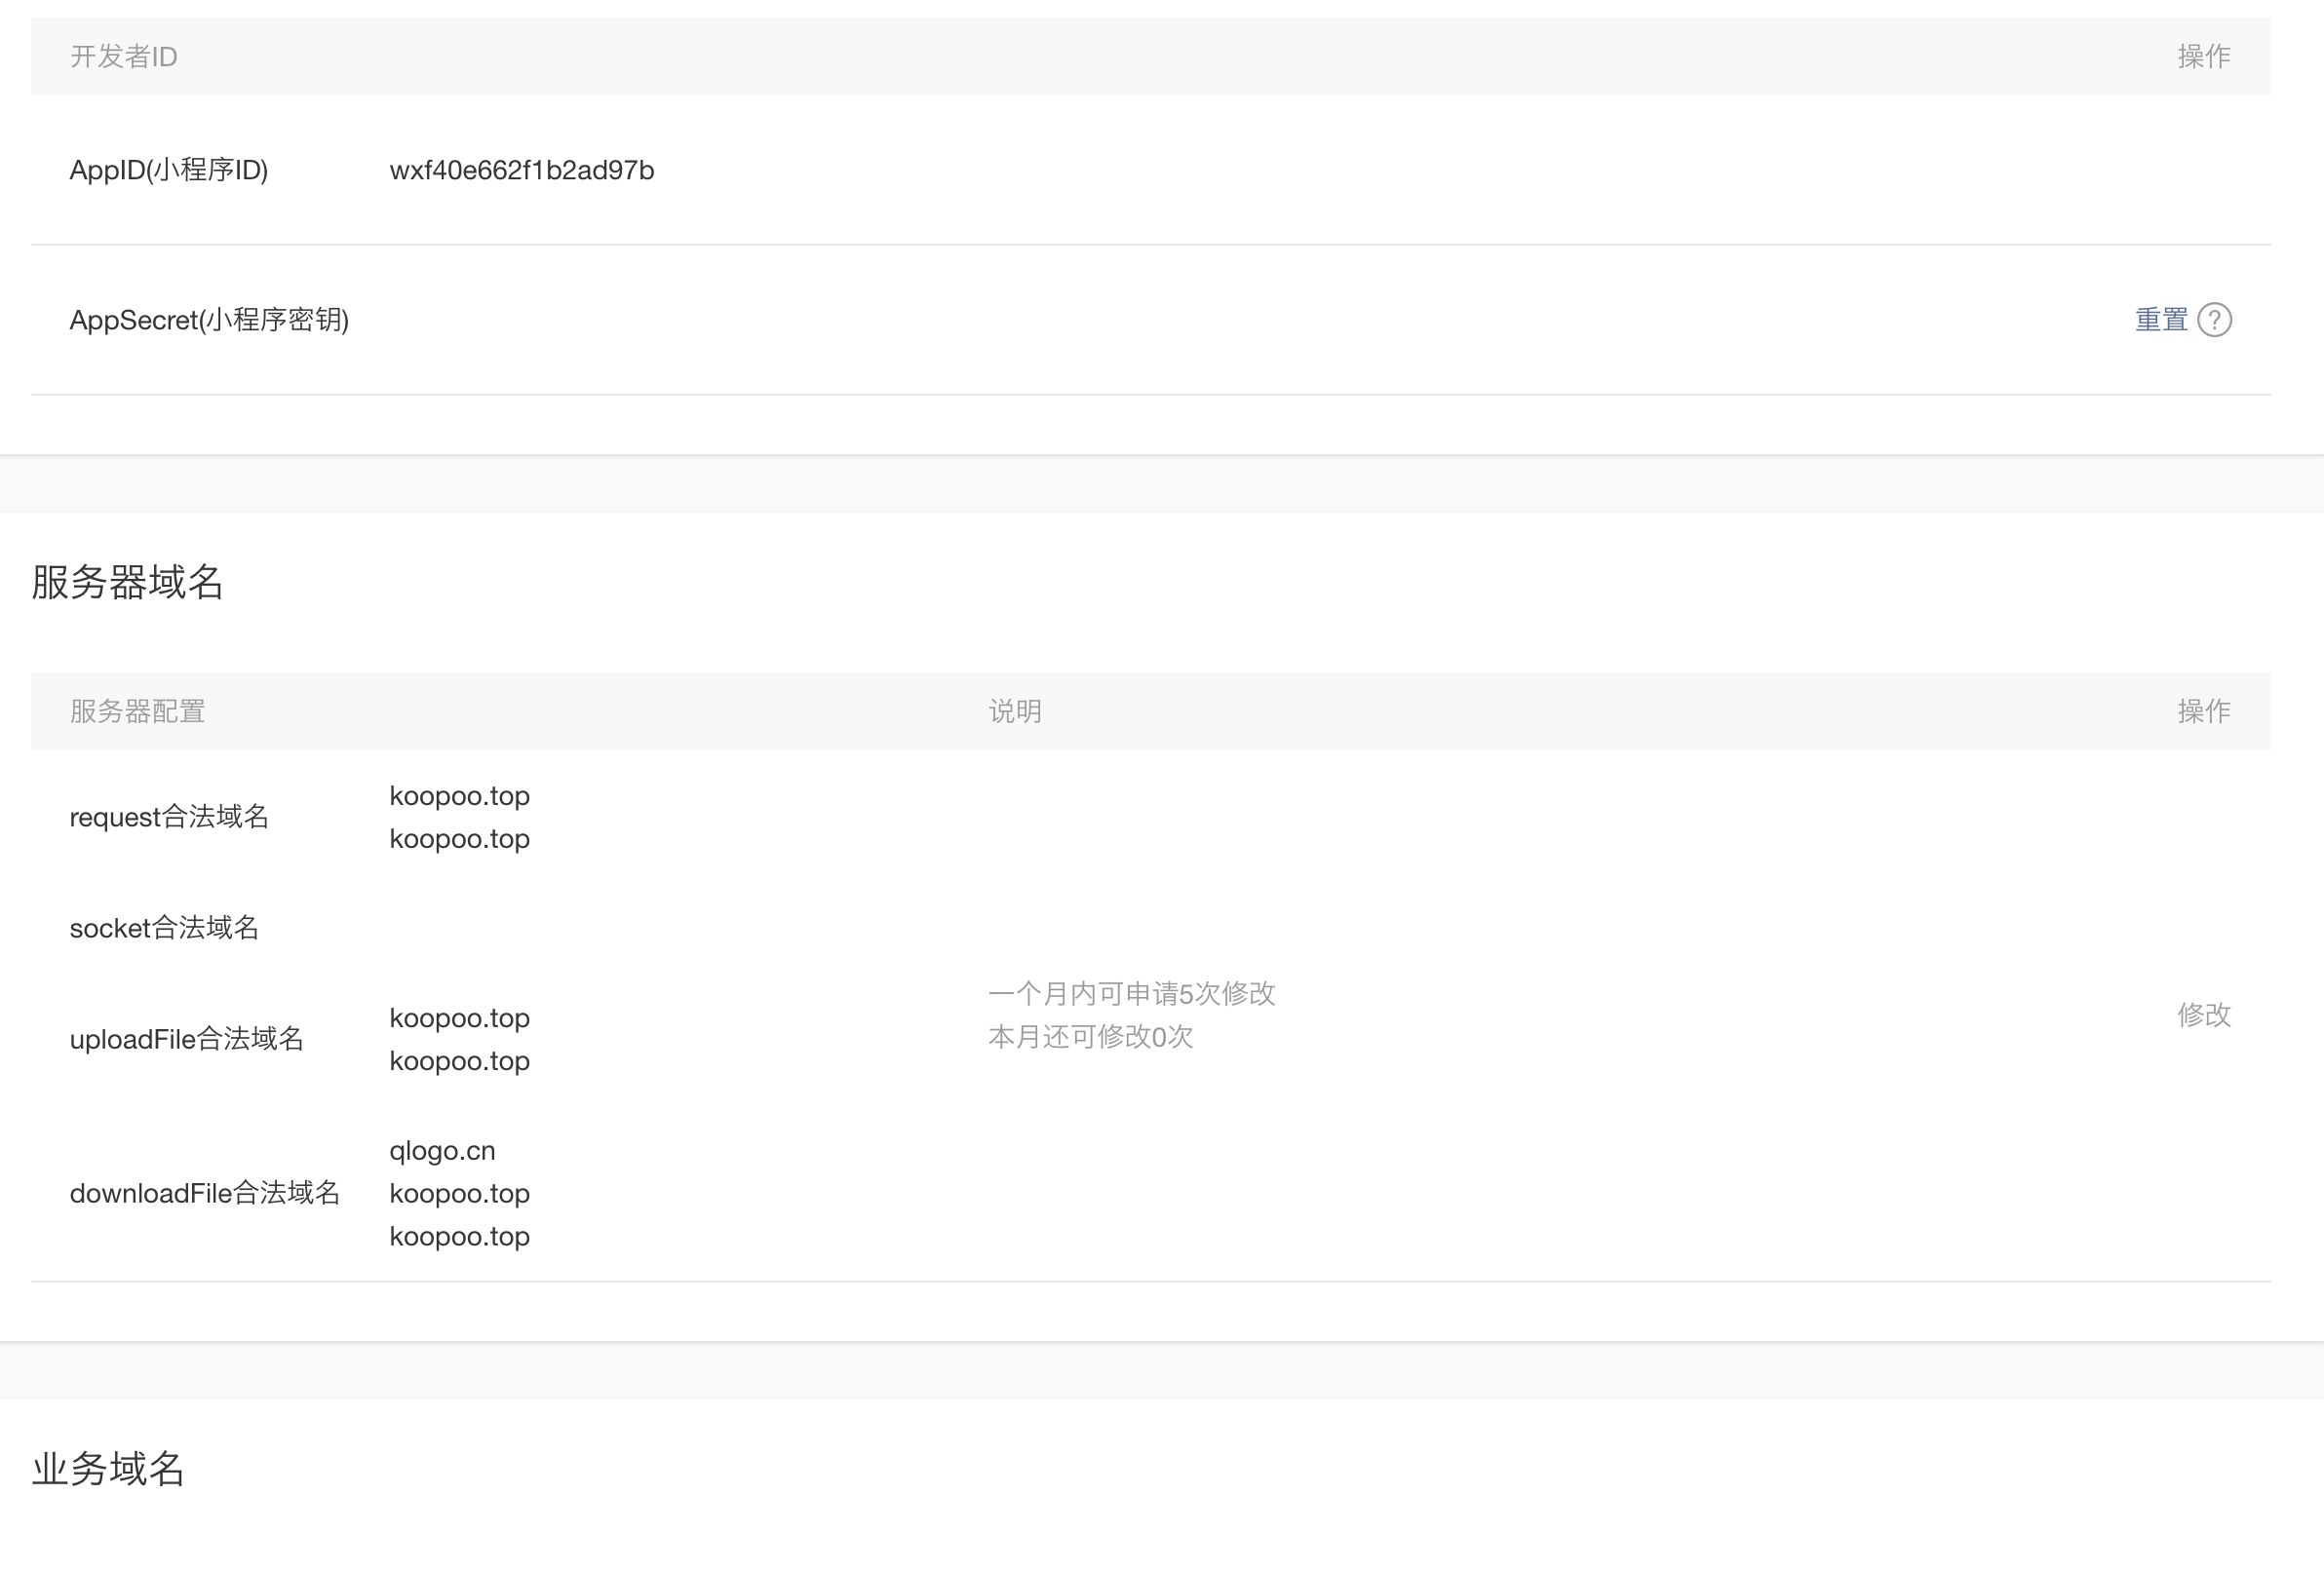Click the 说明 column header
The image size is (2324, 1571).
(1014, 711)
